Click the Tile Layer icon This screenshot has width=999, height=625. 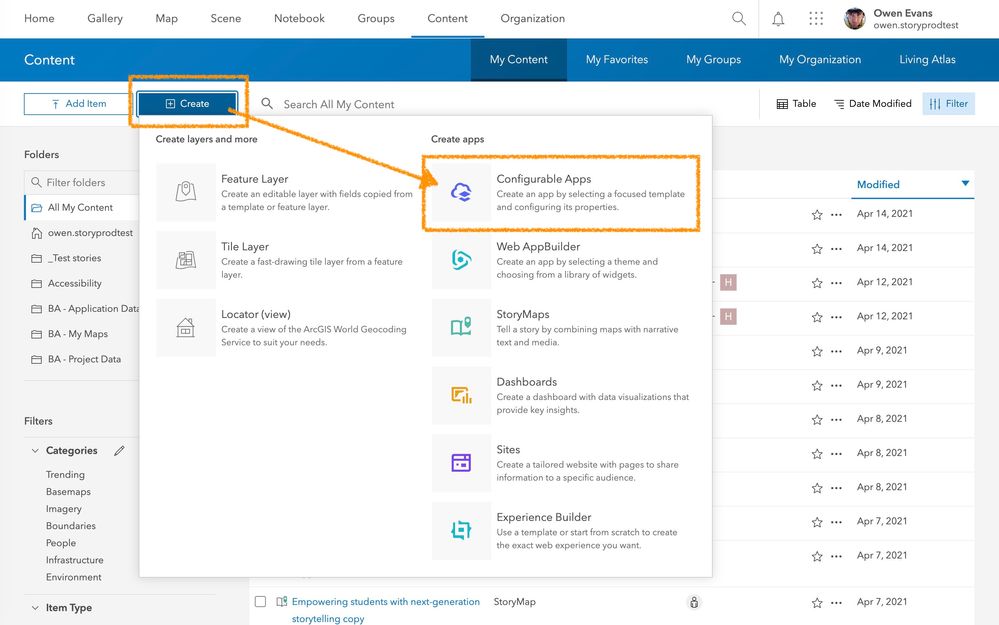point(185,259)
